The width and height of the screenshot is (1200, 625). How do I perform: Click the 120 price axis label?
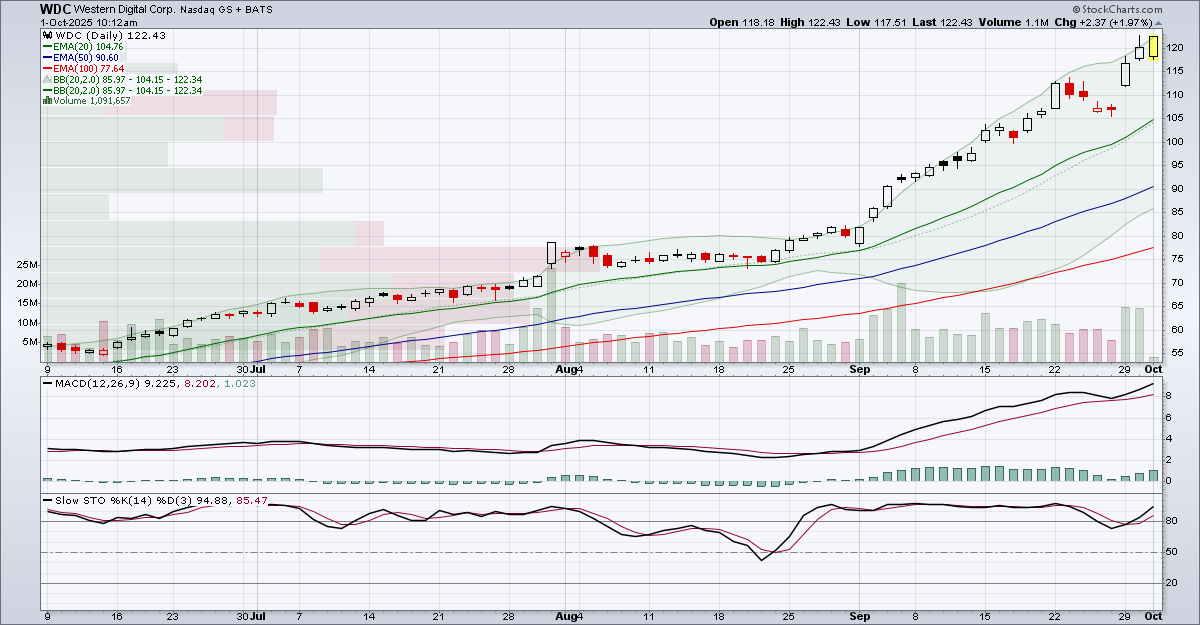(x=1177, y=47)
